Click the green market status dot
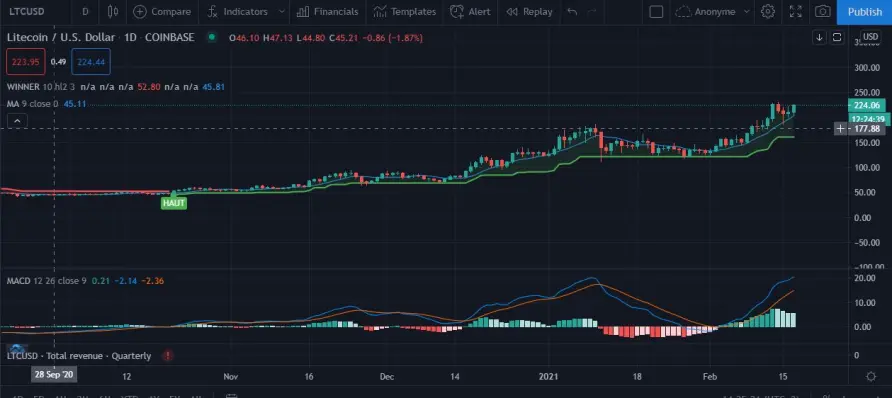 pos(212,38)
